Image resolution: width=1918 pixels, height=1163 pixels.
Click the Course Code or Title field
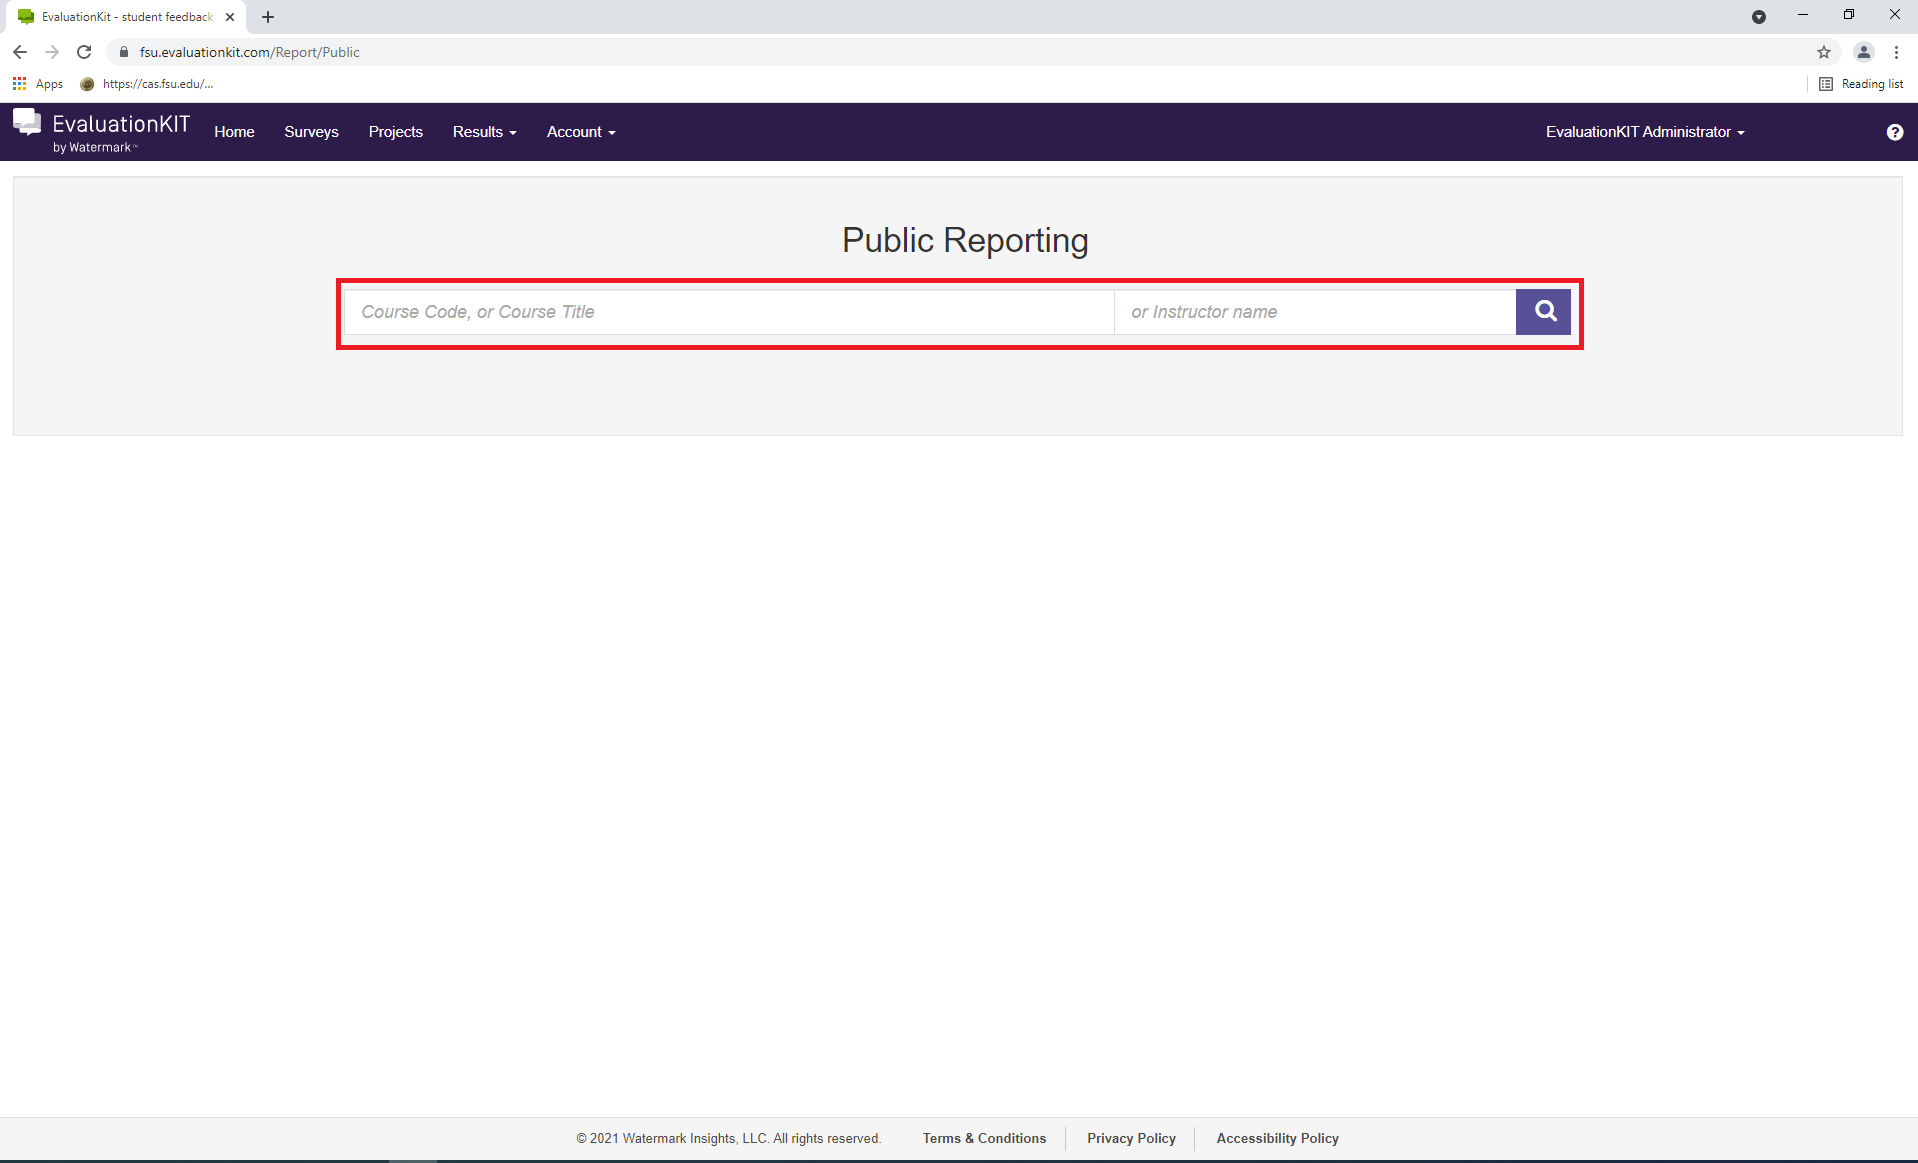(x=728, y=312)
